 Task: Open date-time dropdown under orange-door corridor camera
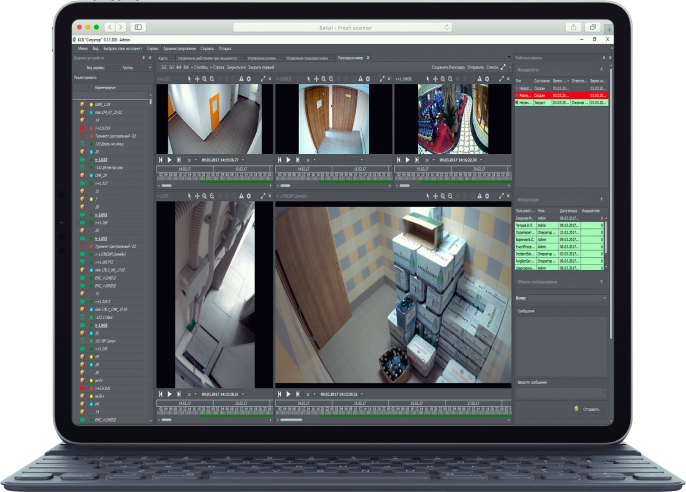point(243,160)
